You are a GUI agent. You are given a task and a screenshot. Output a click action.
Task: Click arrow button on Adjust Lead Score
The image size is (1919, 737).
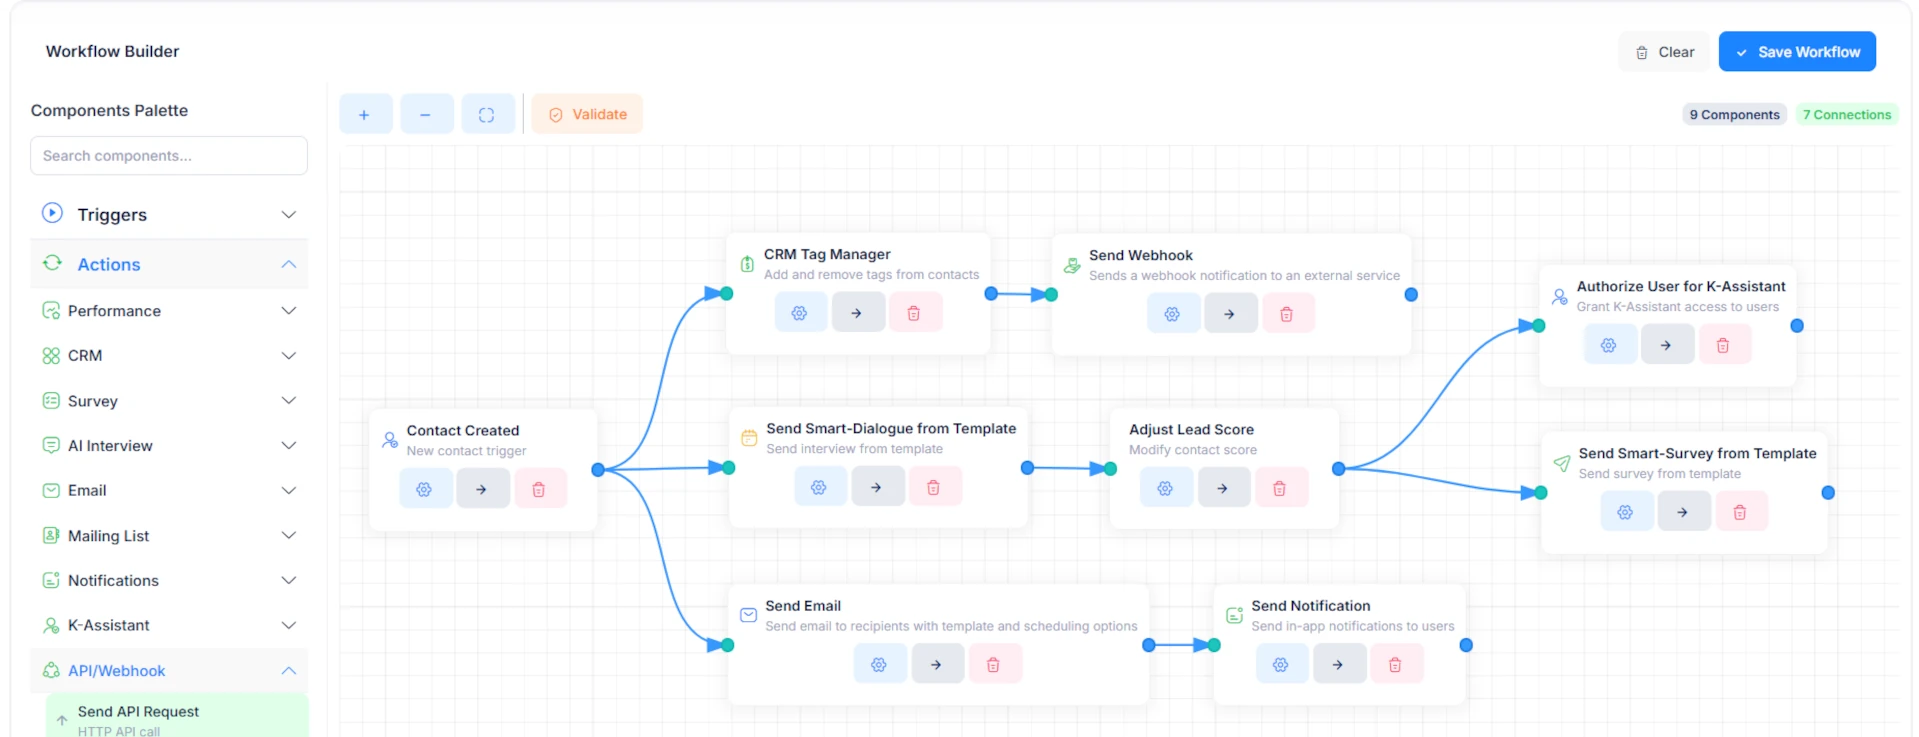click(x=1223, y=488)
